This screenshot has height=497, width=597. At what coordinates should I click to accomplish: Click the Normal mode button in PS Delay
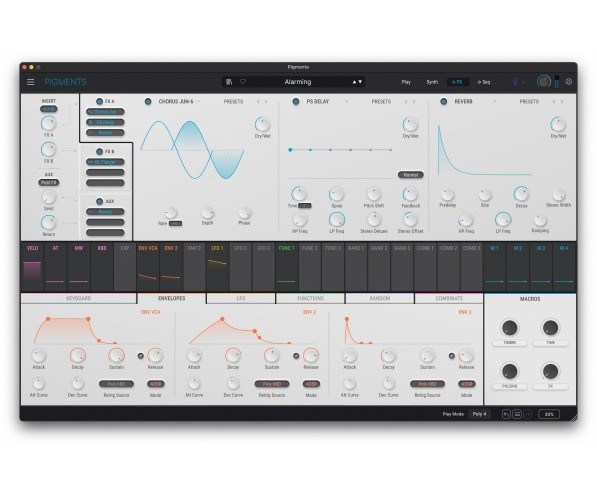410,175
